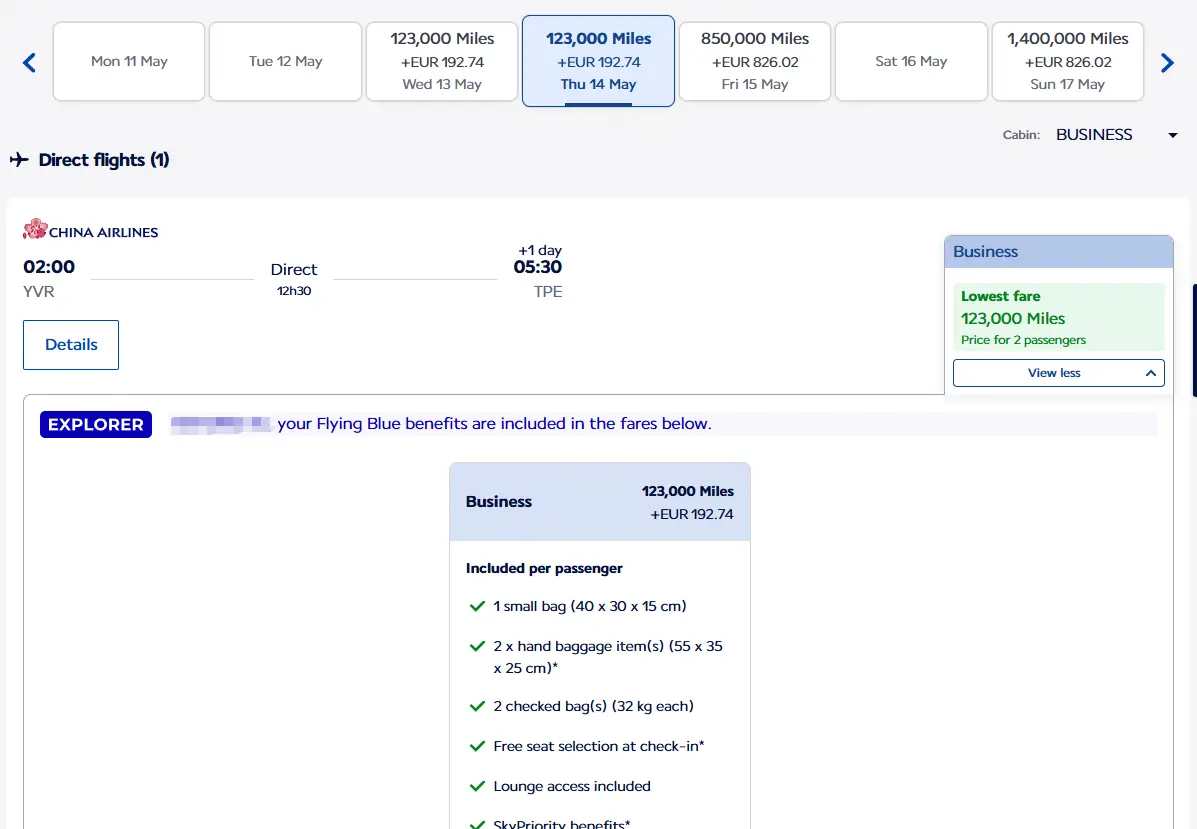
Task: Click the checkmark next to Lounge access included
Action: pos(477,786)
